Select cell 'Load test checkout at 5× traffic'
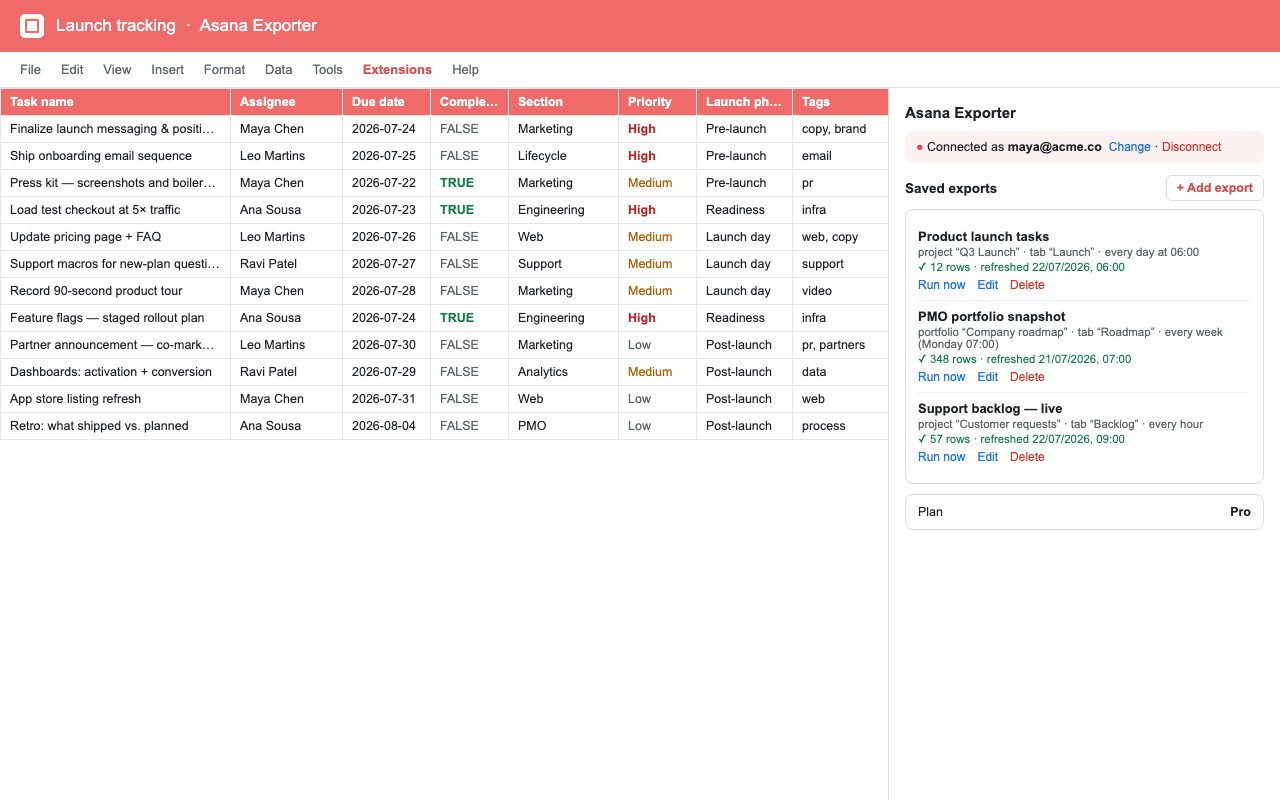Image resolution: width=1280 pixels, height=800 pixels. pos(115,210)
